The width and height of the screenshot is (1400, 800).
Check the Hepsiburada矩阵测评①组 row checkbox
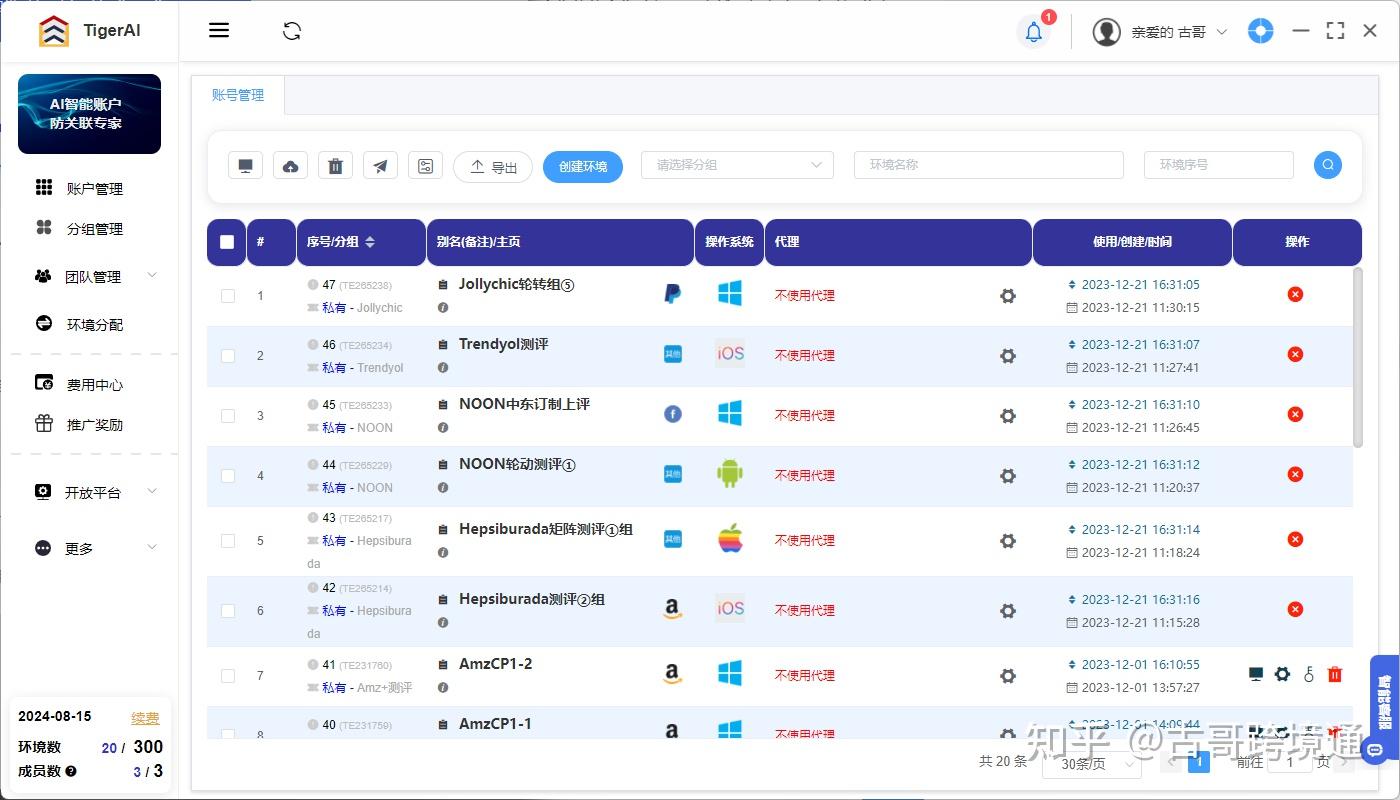227,540
